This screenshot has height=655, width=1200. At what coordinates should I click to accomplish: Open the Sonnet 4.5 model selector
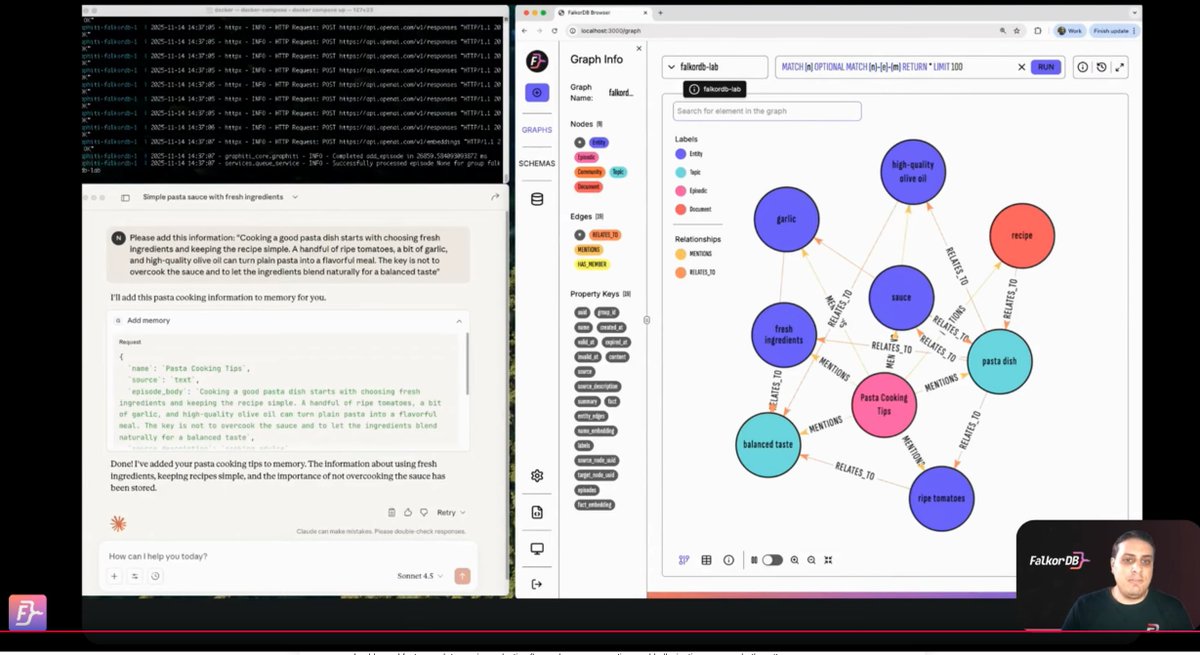point(420,576)
